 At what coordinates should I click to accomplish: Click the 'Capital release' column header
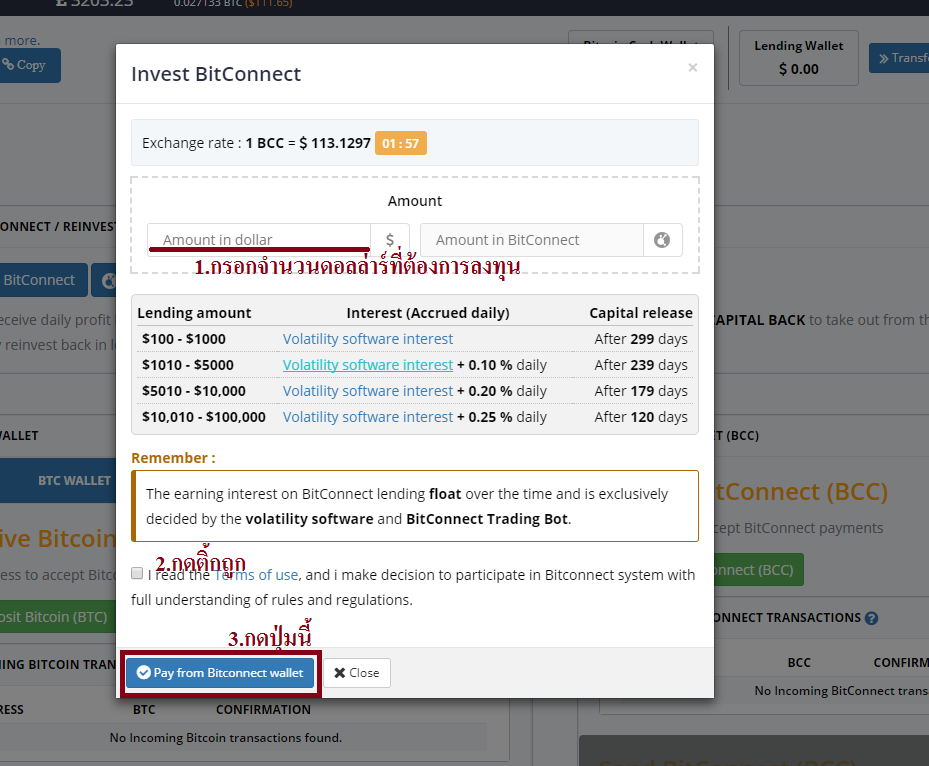(641, 313)
